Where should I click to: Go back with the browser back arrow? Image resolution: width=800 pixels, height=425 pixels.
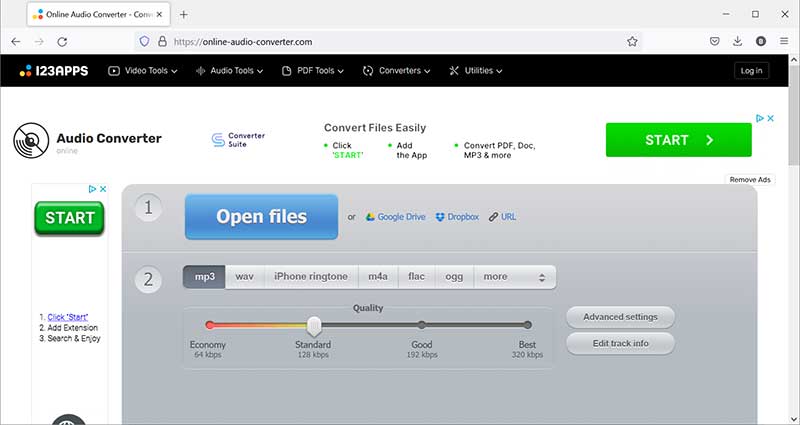tap(16, 42)
